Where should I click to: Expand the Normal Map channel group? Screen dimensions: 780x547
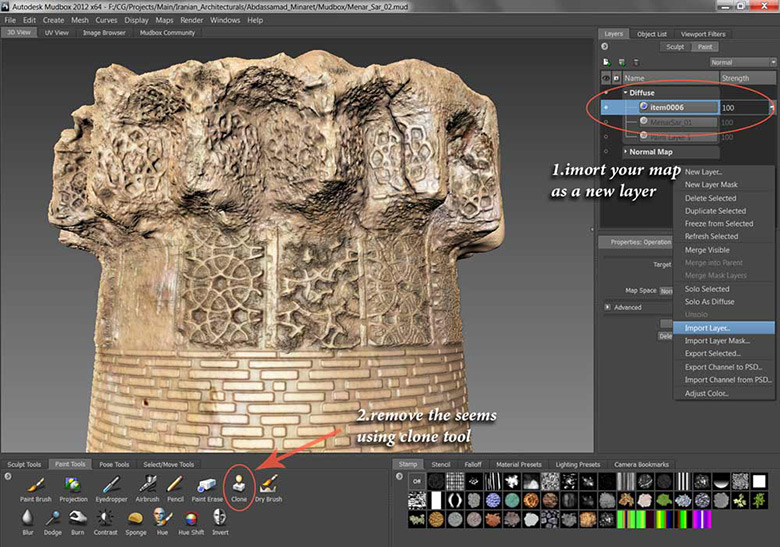tap(624, 152)
